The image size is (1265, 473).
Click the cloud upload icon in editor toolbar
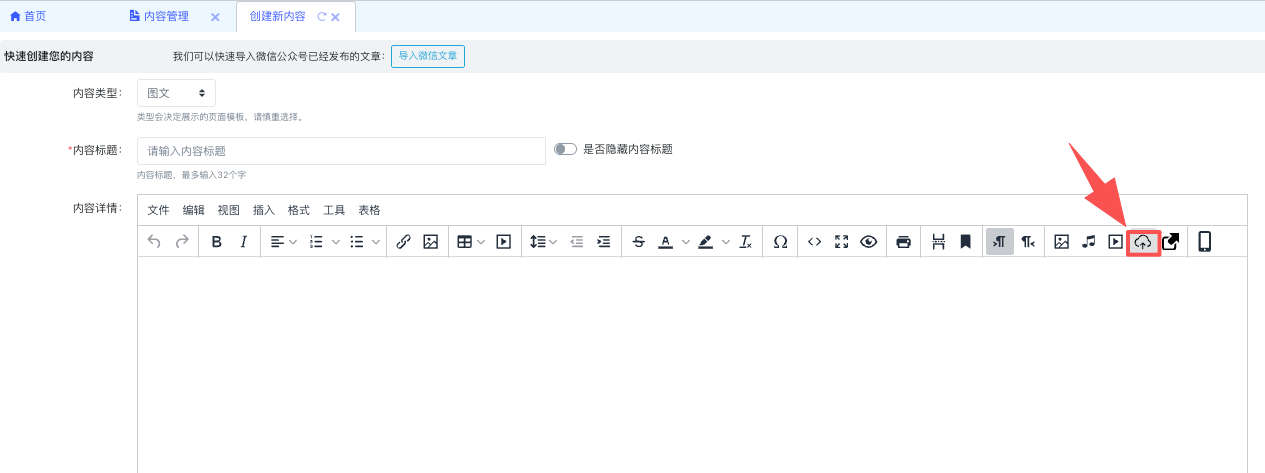(1143, 242)
